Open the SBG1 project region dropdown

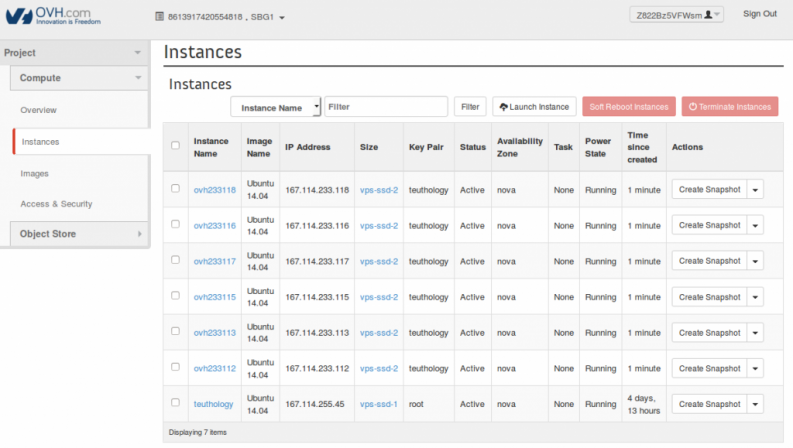(x=266, y=17)
